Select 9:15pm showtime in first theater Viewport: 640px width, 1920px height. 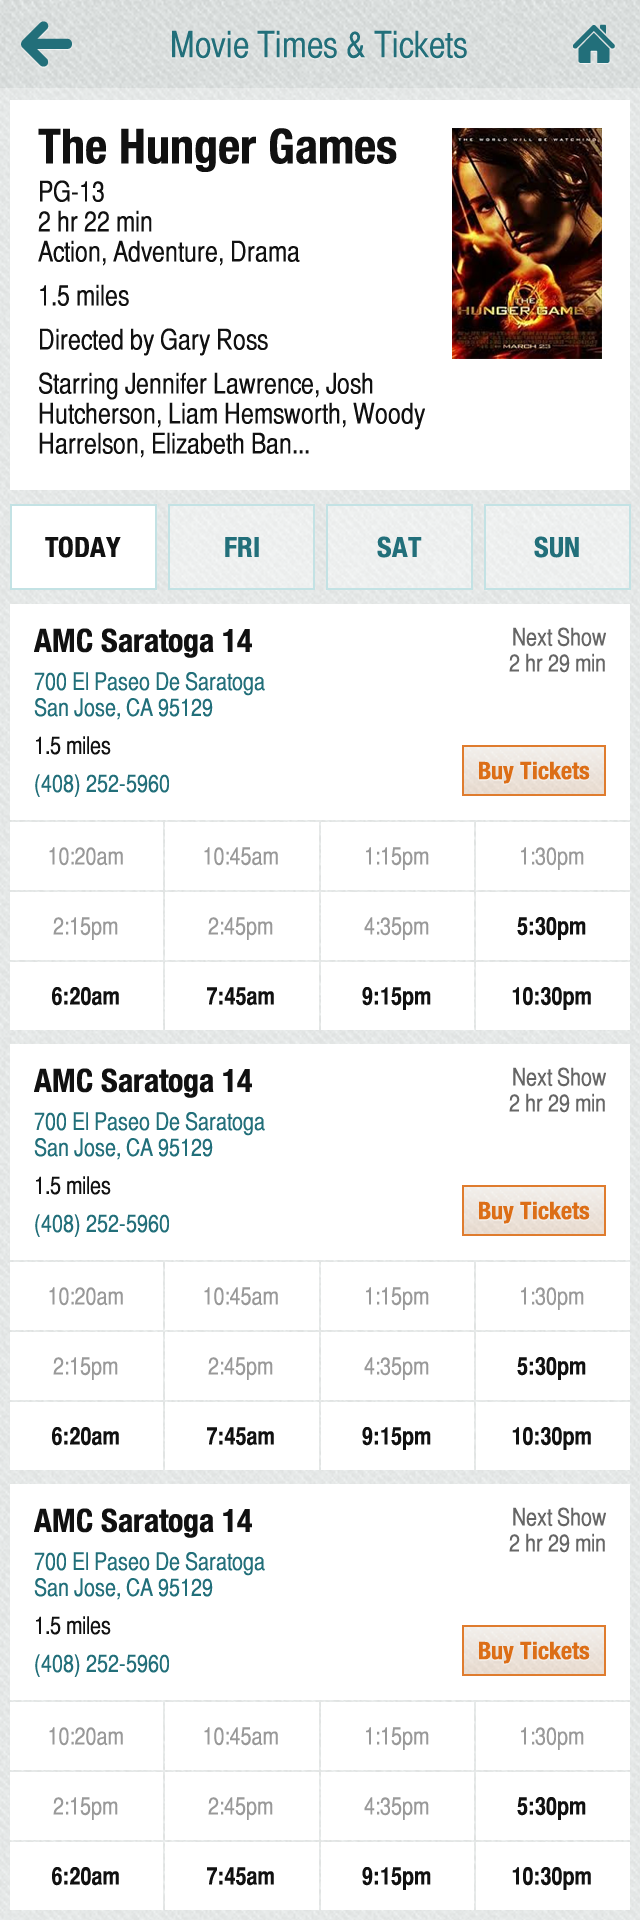(397, 997)
